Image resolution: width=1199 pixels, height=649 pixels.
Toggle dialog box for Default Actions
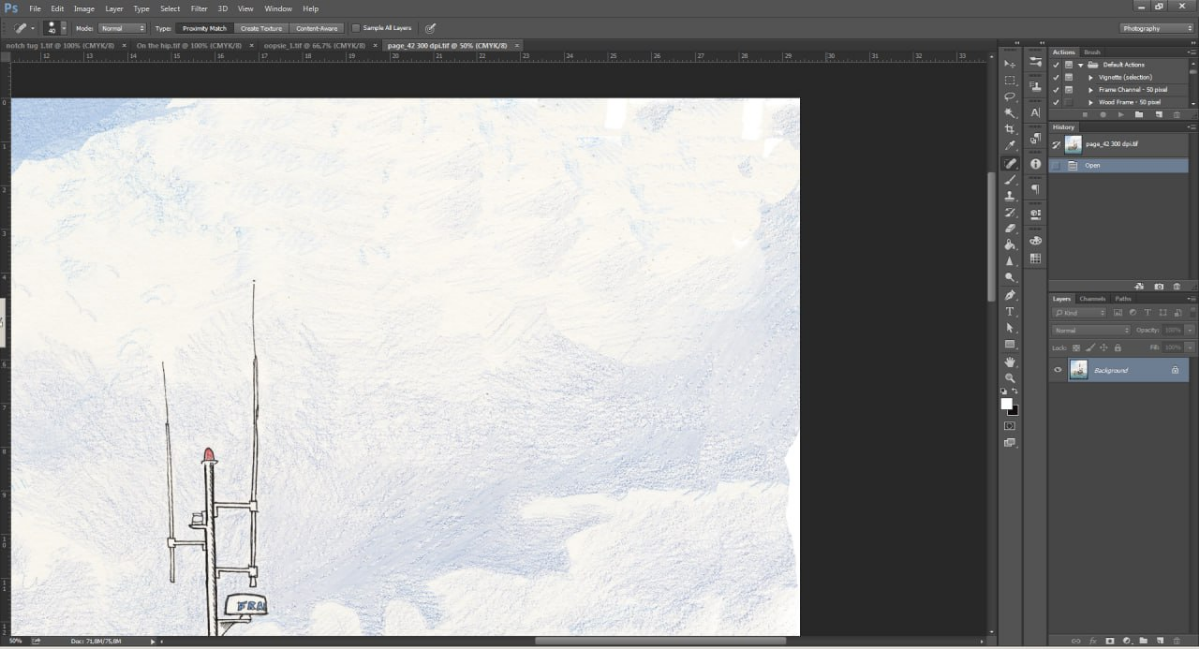point(1068,65)
